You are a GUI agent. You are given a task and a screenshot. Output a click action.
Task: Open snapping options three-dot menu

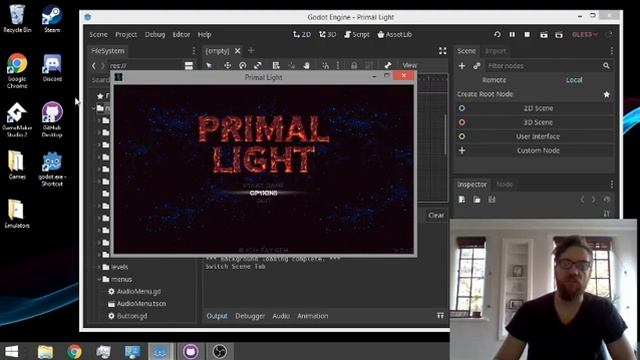click(x=338, y=65)
